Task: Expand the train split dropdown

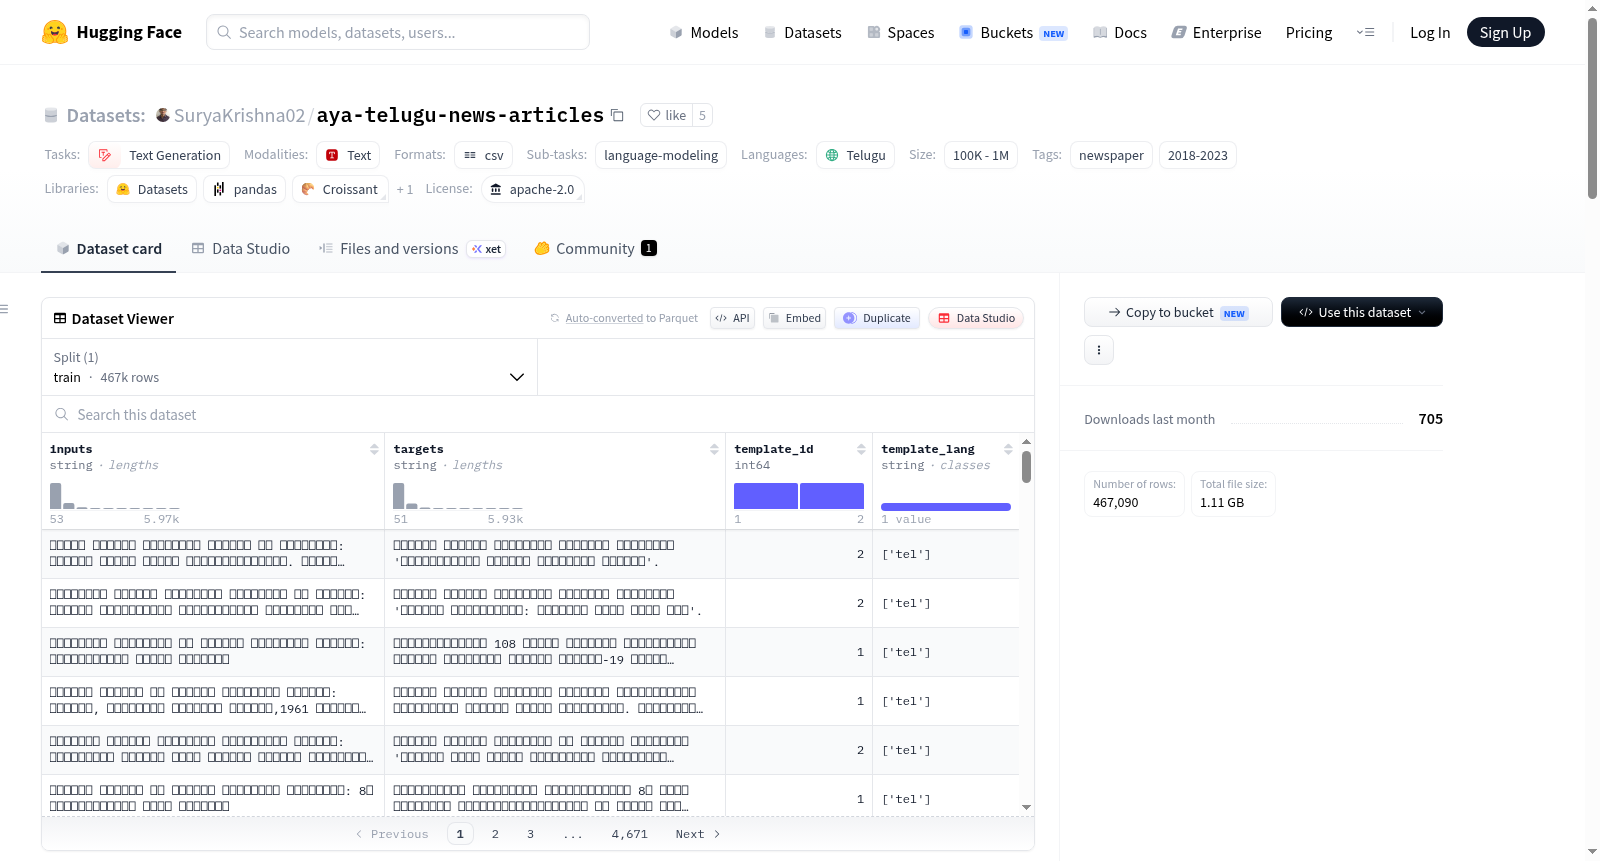Action: point(289,367)
